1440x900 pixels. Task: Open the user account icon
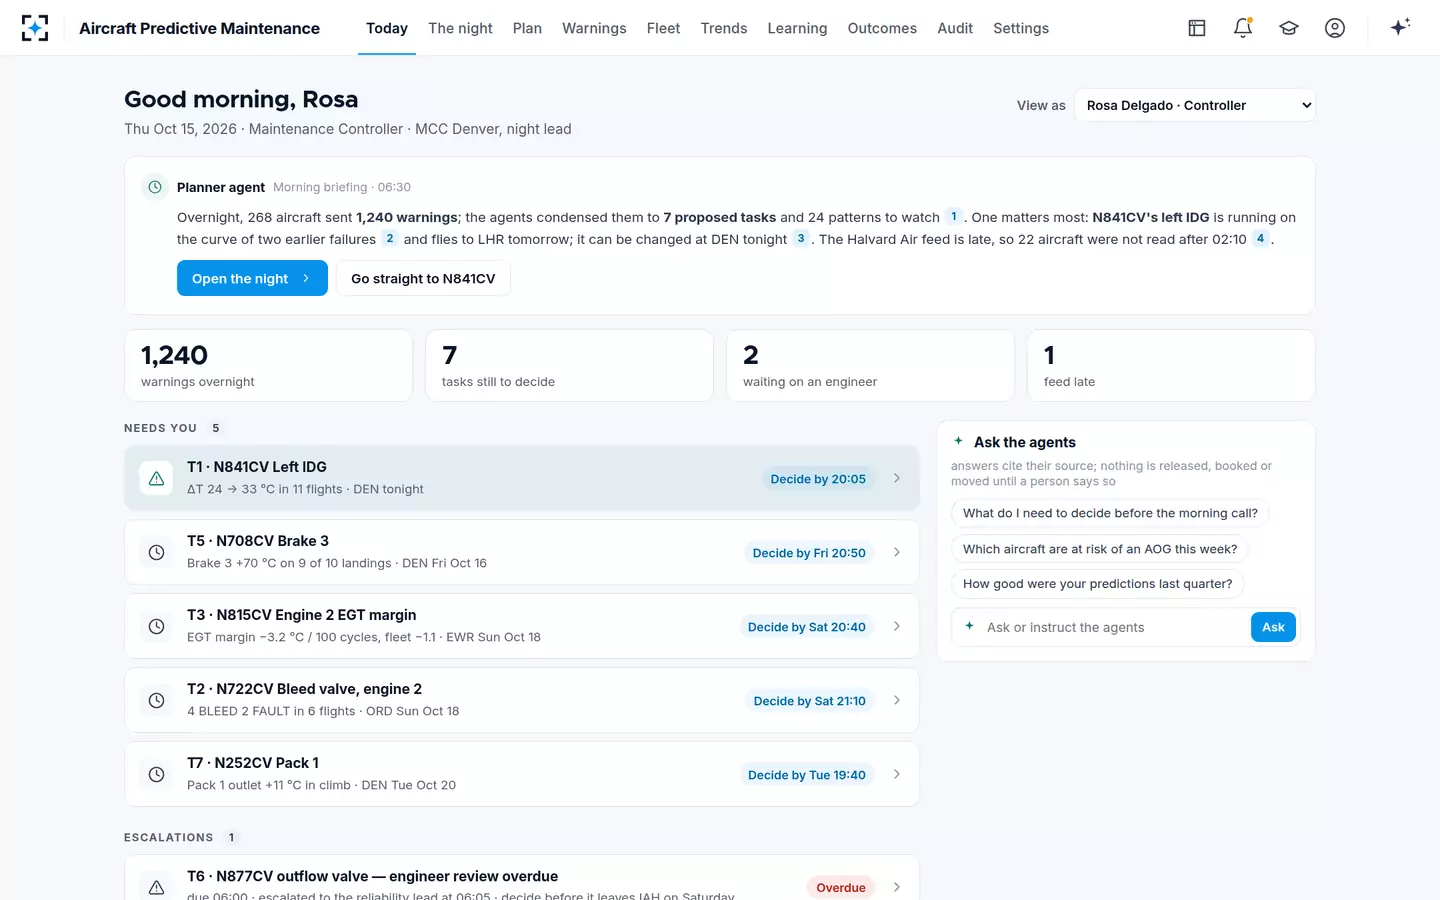(x=1335, y=28)
